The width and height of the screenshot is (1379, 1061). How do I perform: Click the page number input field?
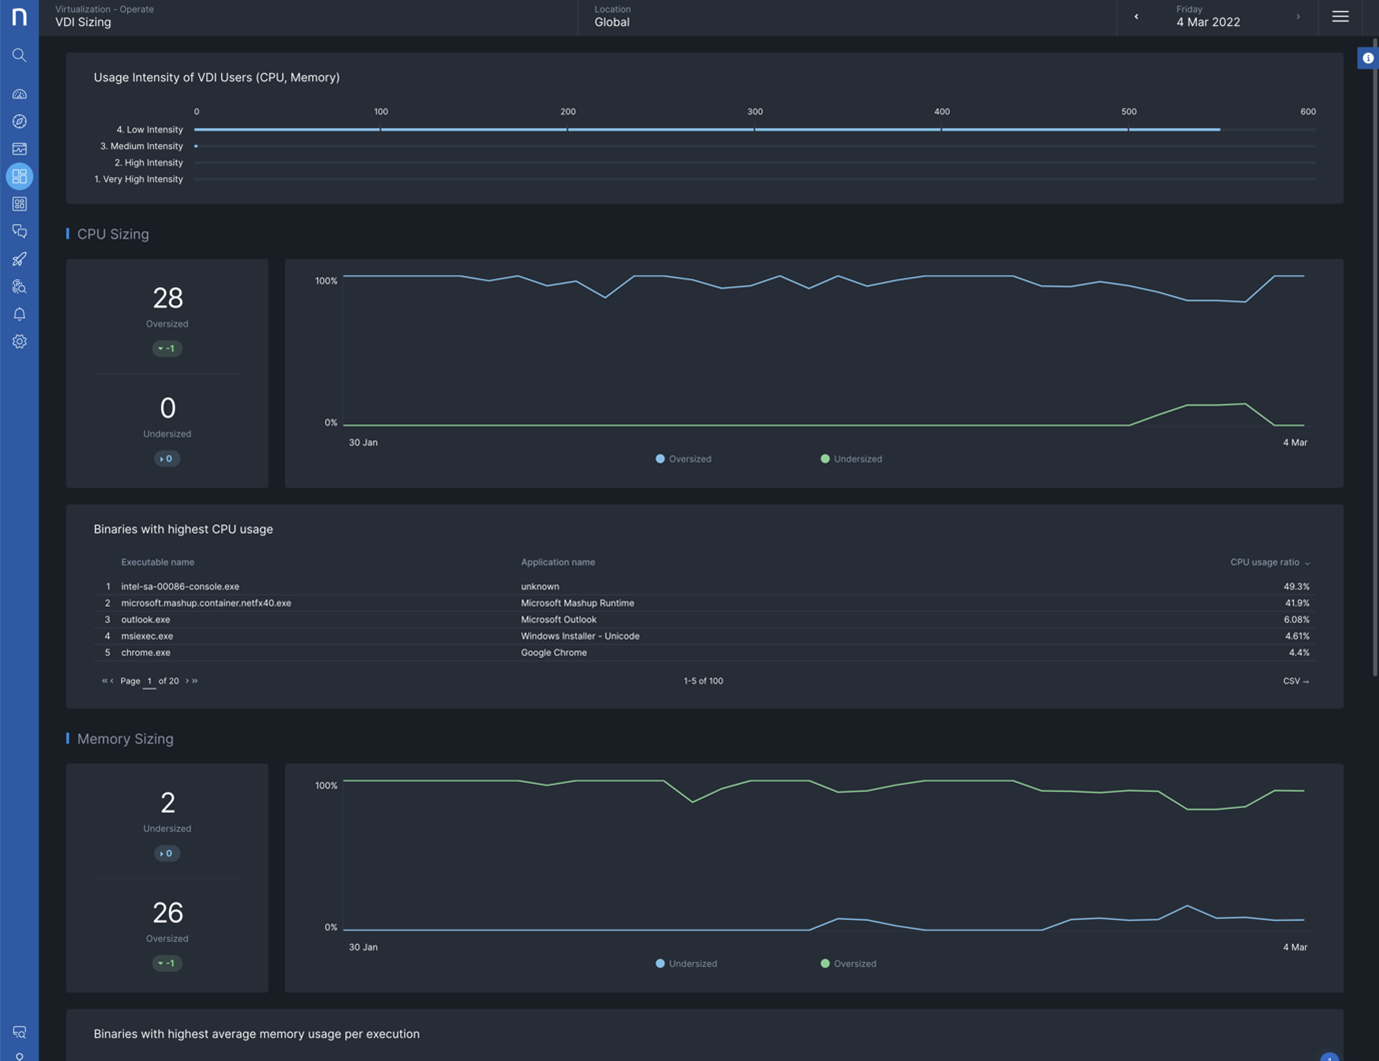click(149, 681)
